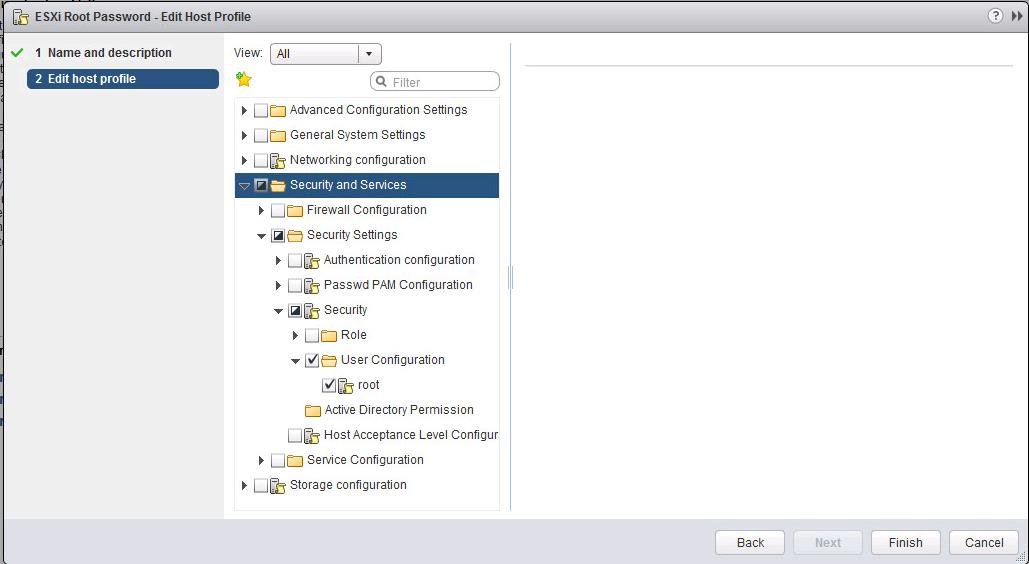1029x564 pixels.
Task: Click the Advanced Configuration Settings folder icon
Action: click(x=278, y=110)
